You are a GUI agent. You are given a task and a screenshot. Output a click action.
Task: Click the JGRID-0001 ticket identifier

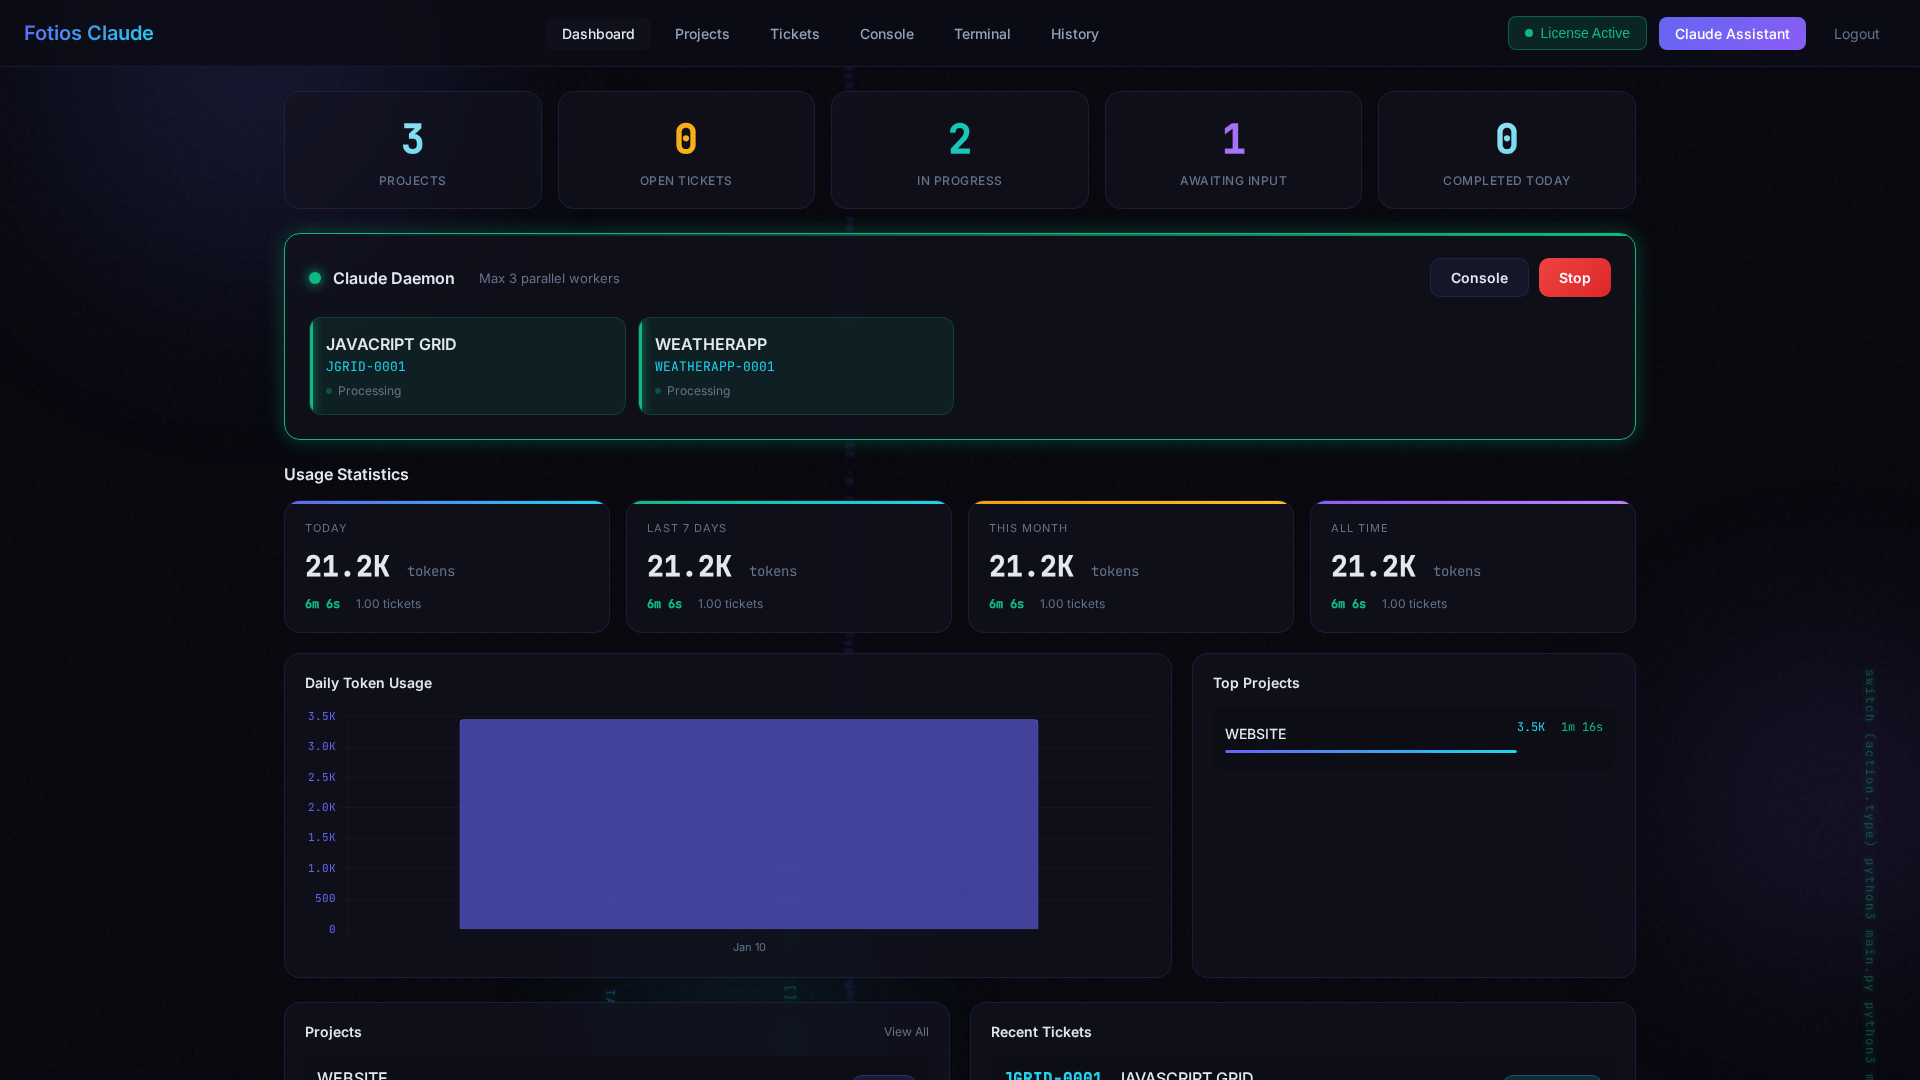(366, 366)
